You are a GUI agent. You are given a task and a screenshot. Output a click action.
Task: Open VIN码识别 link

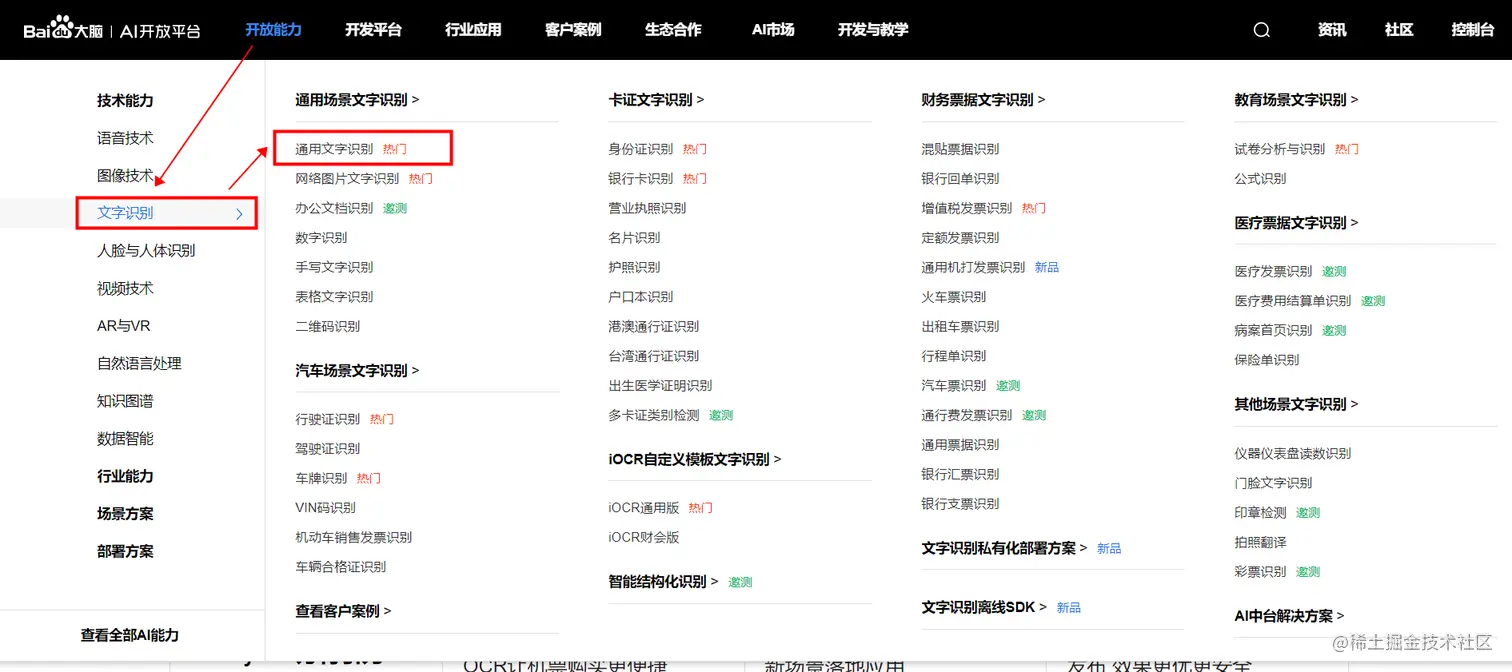(x=325, y=508)
